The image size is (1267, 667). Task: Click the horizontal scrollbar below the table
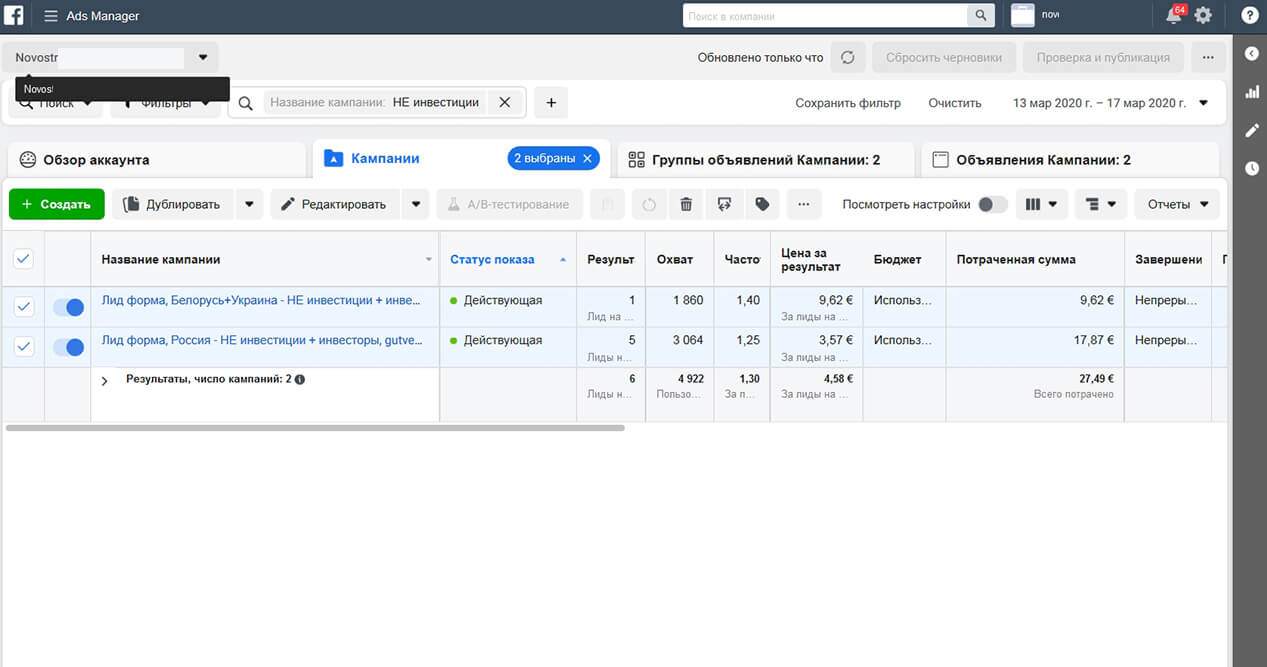click(315, 427)
